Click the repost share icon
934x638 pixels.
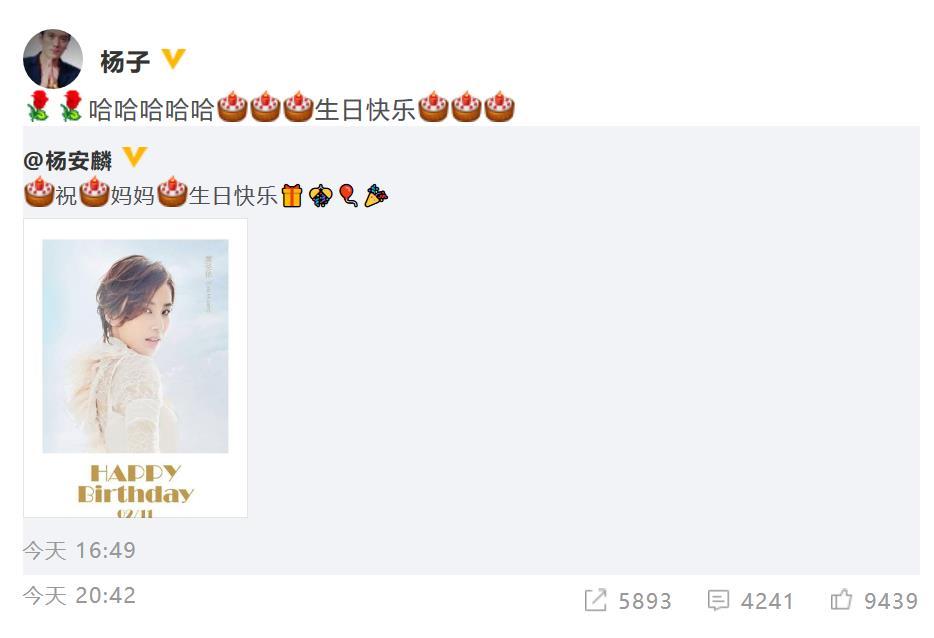click(595, 600)
